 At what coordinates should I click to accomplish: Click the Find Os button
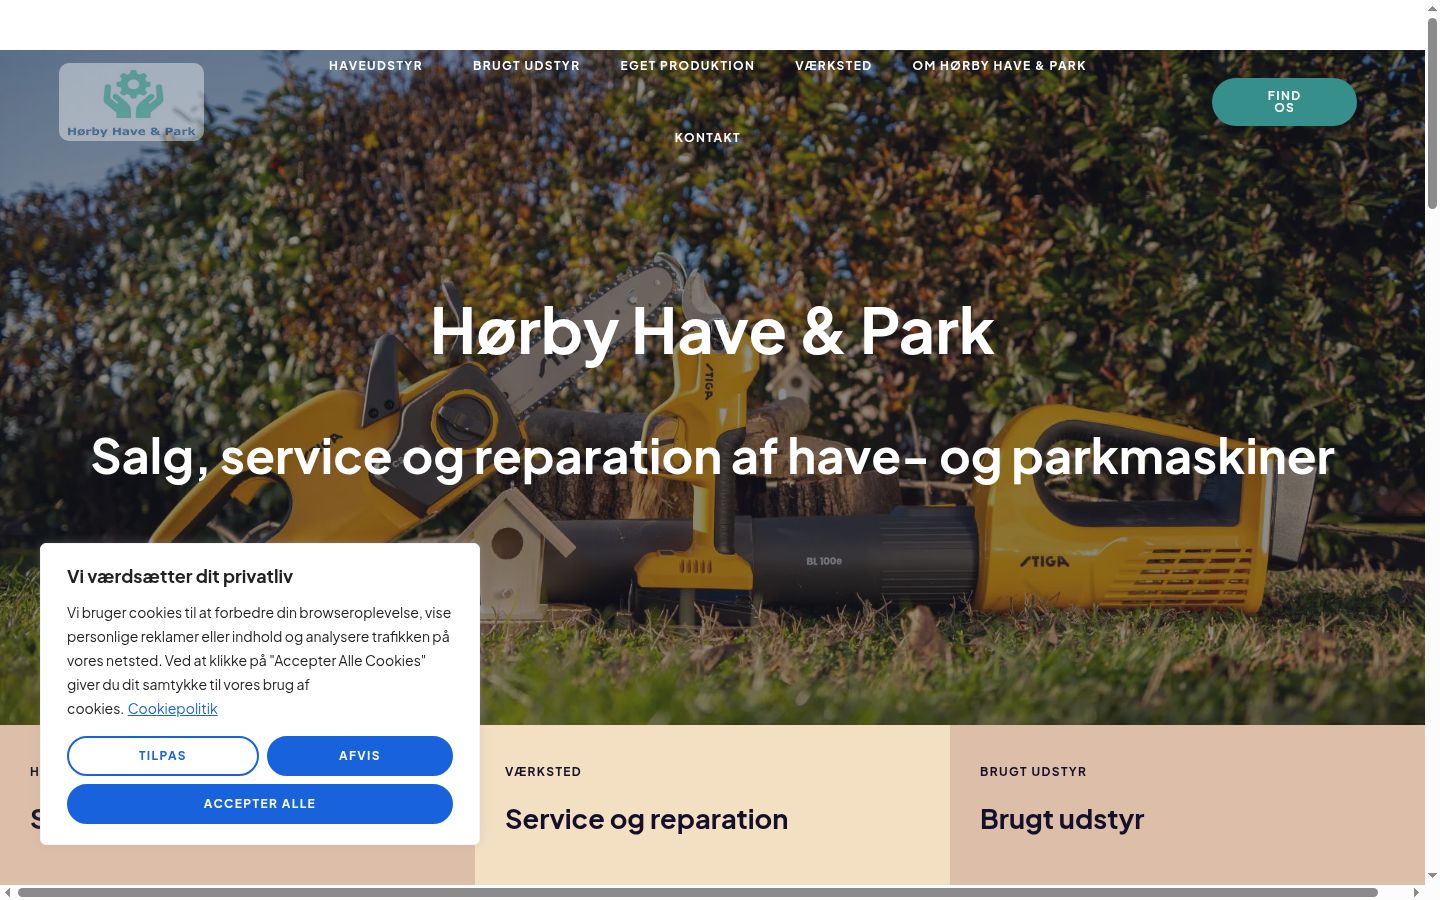point(1284,102)
